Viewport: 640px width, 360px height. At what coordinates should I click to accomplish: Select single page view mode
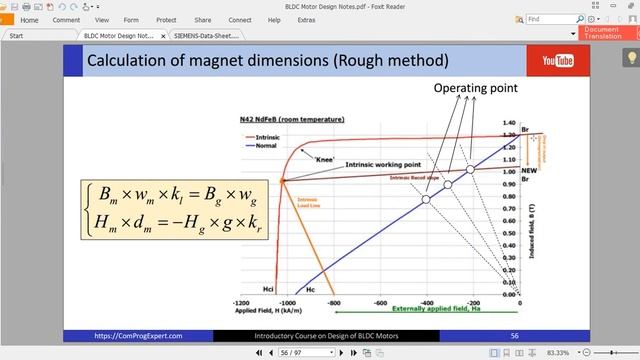[494, 353]
